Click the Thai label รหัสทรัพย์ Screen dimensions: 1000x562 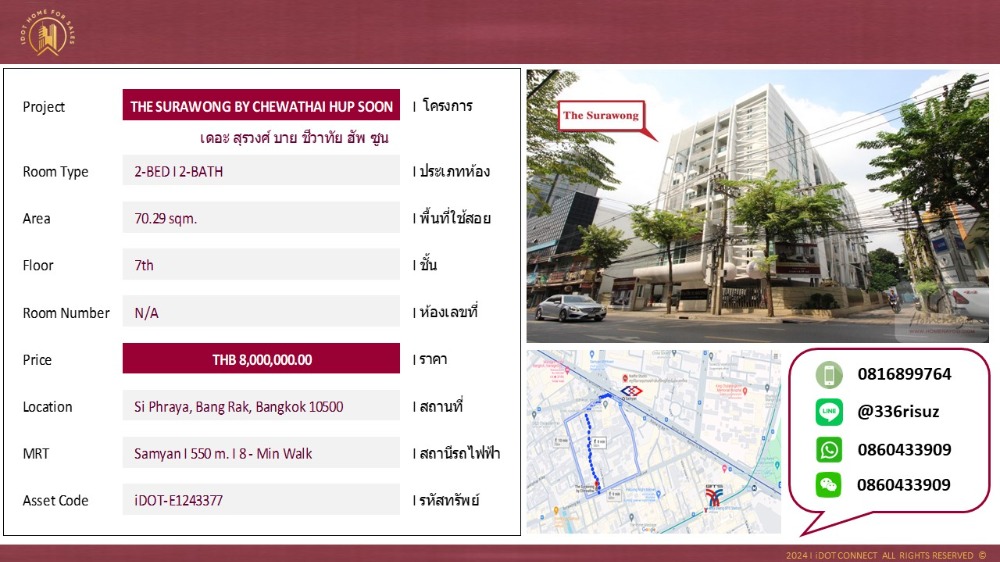coord(449,499)
